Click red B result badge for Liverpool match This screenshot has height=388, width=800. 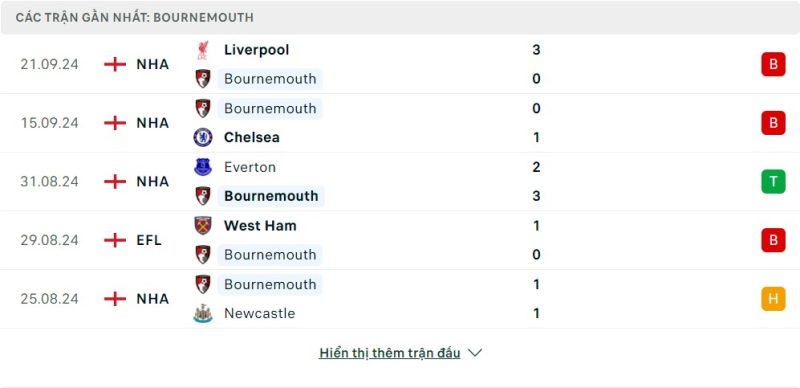coord(773,64)
